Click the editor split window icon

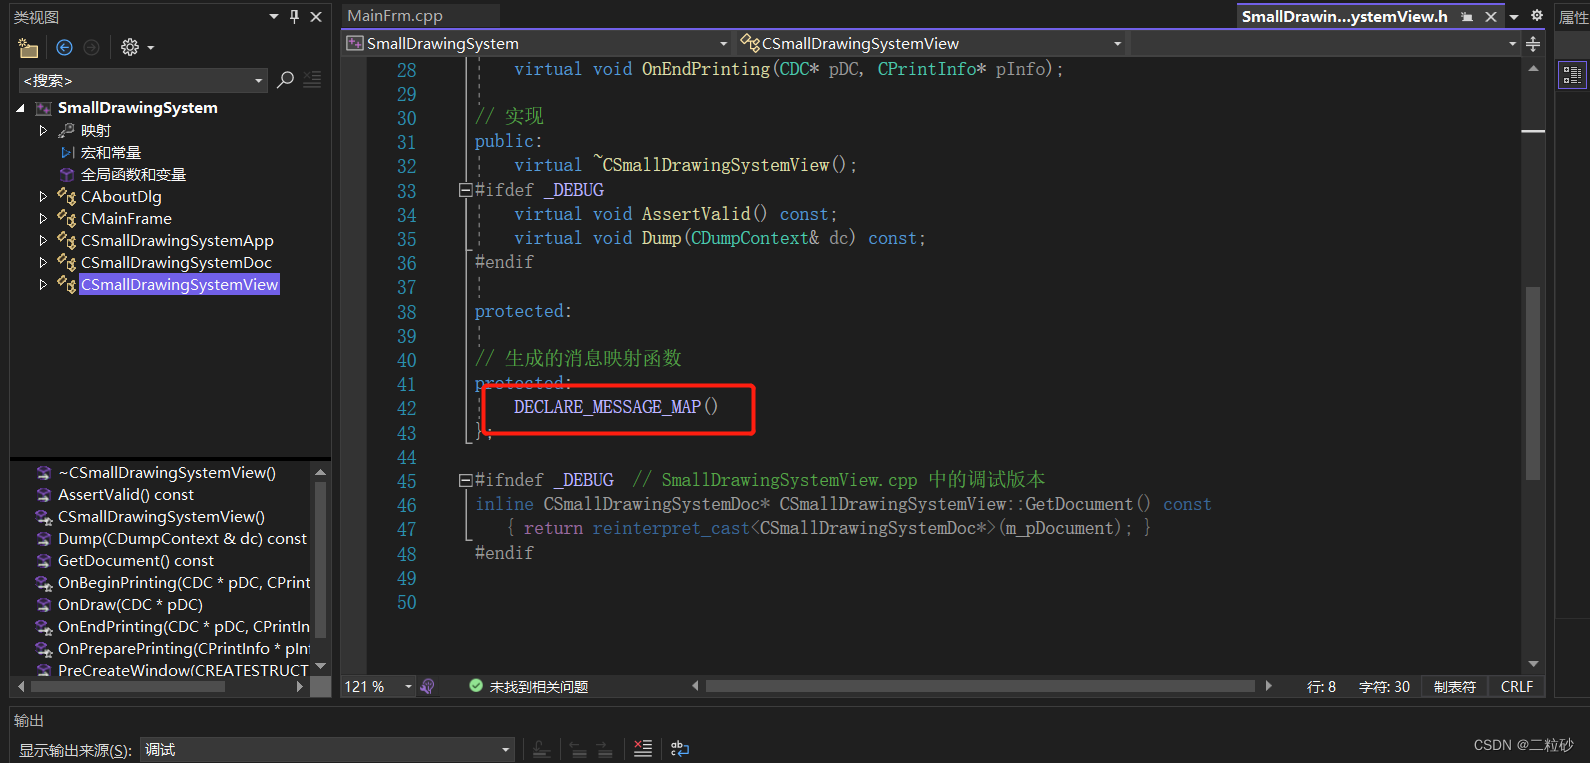click(x=1533, y=44)
